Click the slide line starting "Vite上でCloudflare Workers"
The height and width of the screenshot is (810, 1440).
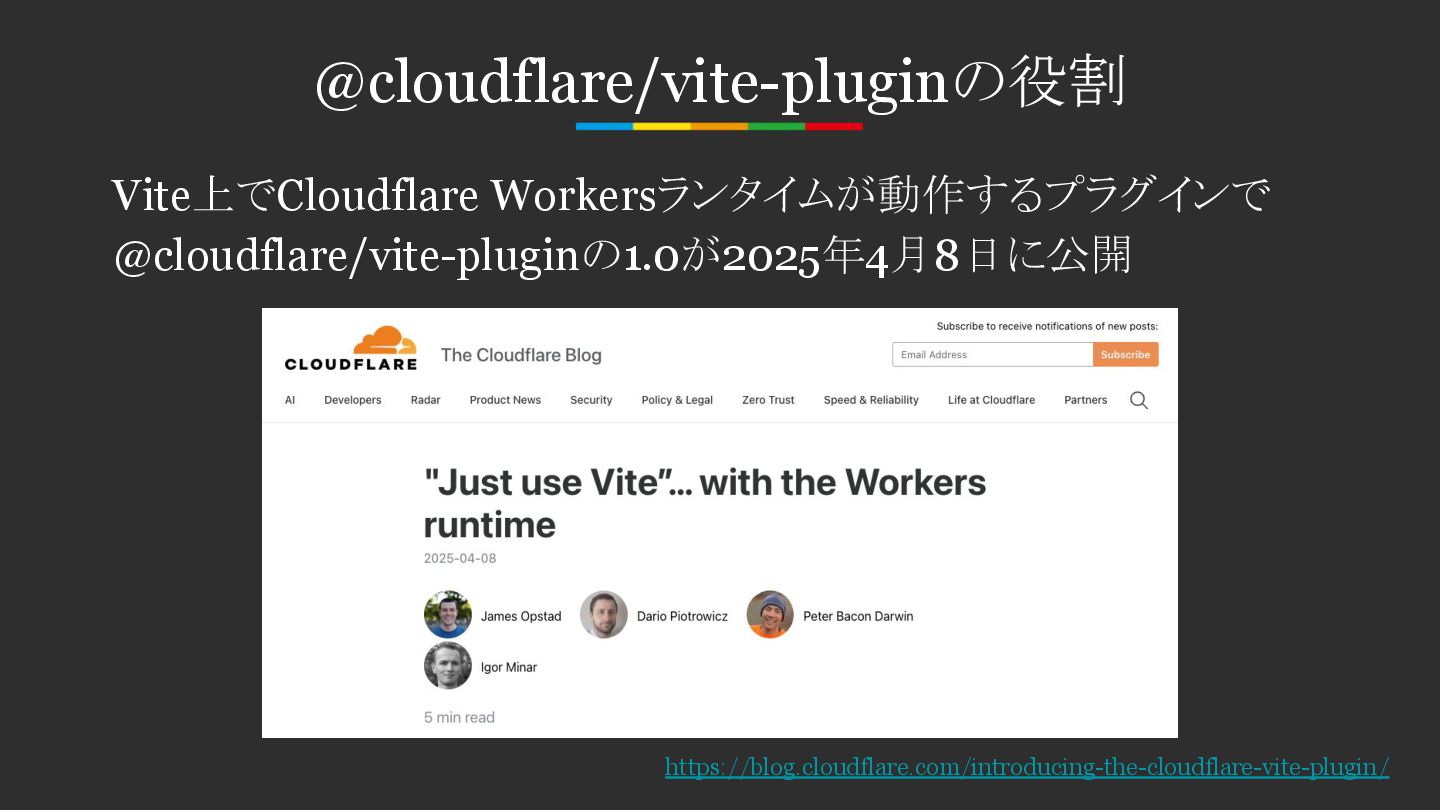pyautogui.click(x=690, y=195)
